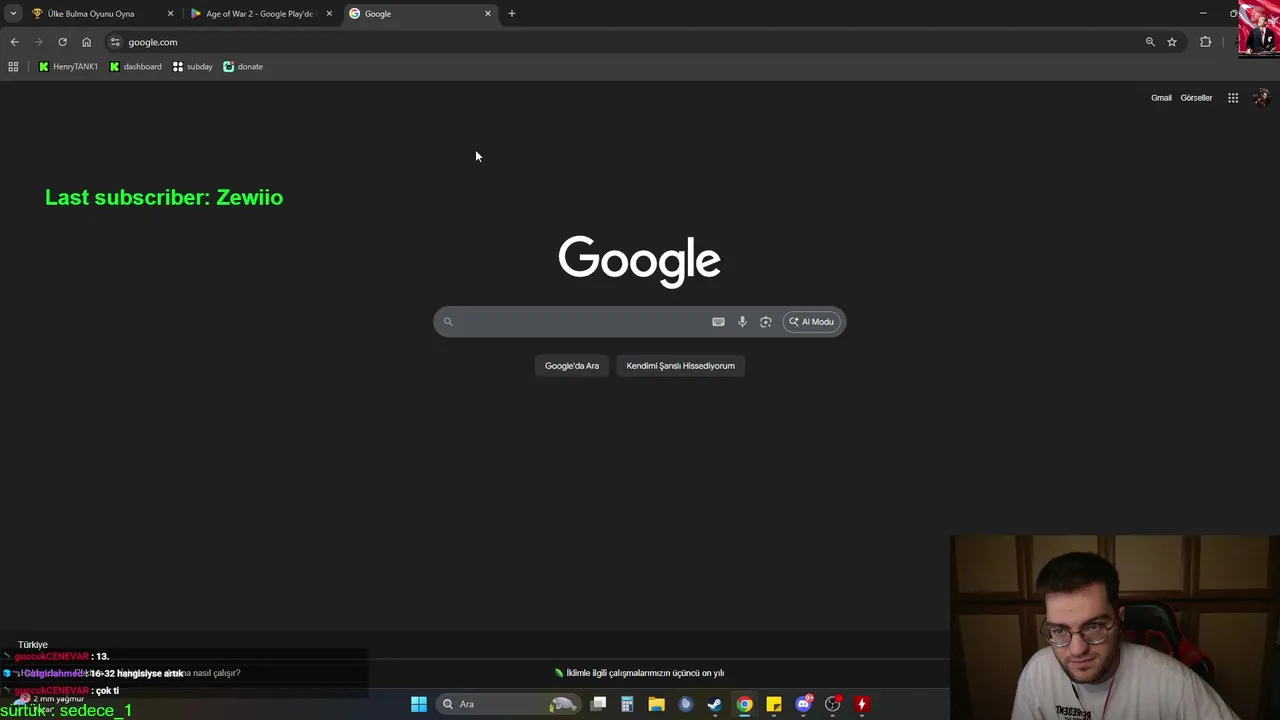
Task: Open the subday bookmark
Action: coord(193,67)
